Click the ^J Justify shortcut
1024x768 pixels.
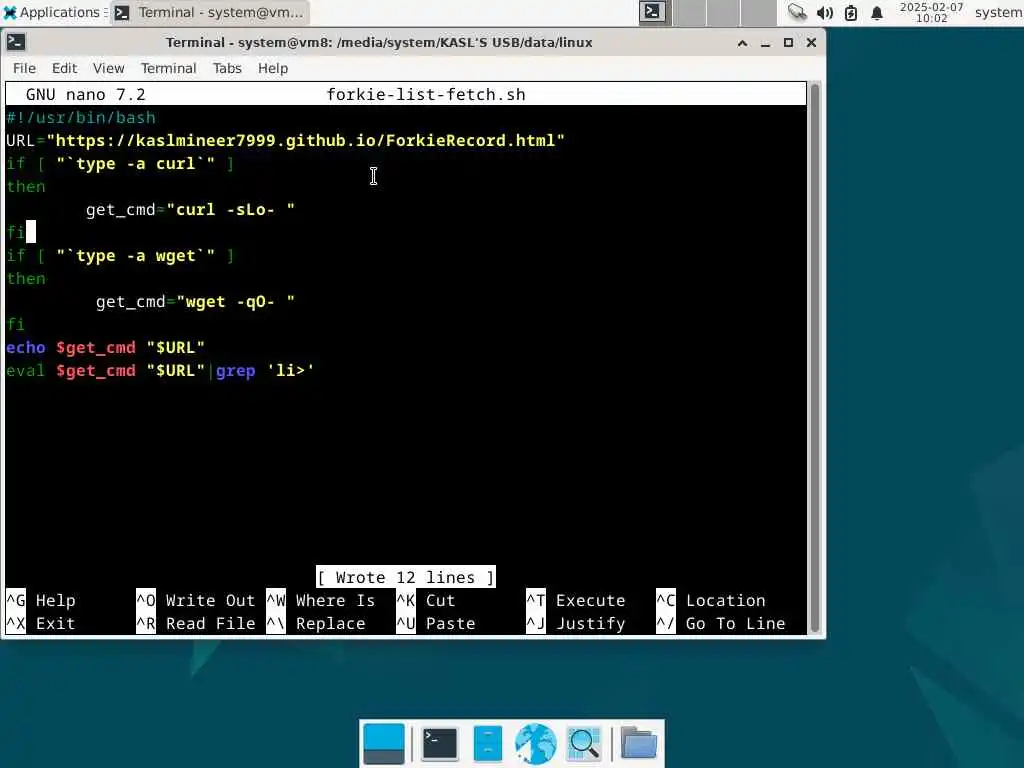pyautogui.click(x=575, y=623)
